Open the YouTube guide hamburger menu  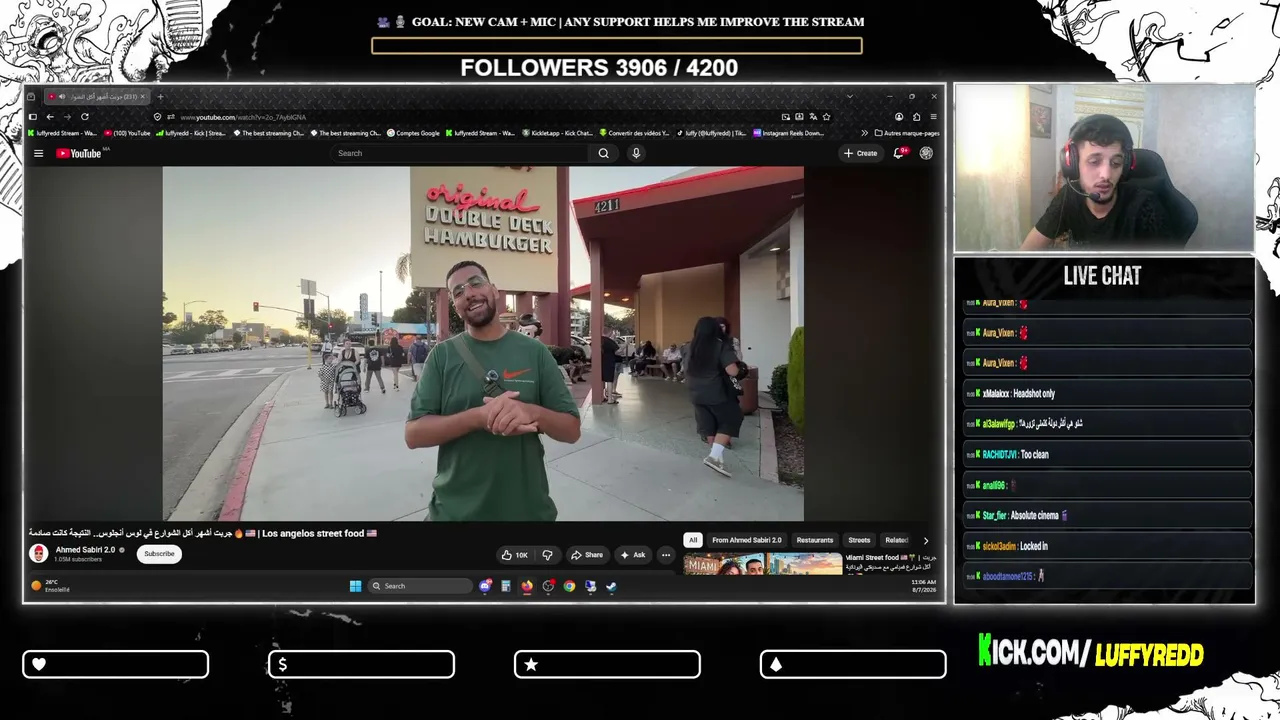(x=38, y=153)
